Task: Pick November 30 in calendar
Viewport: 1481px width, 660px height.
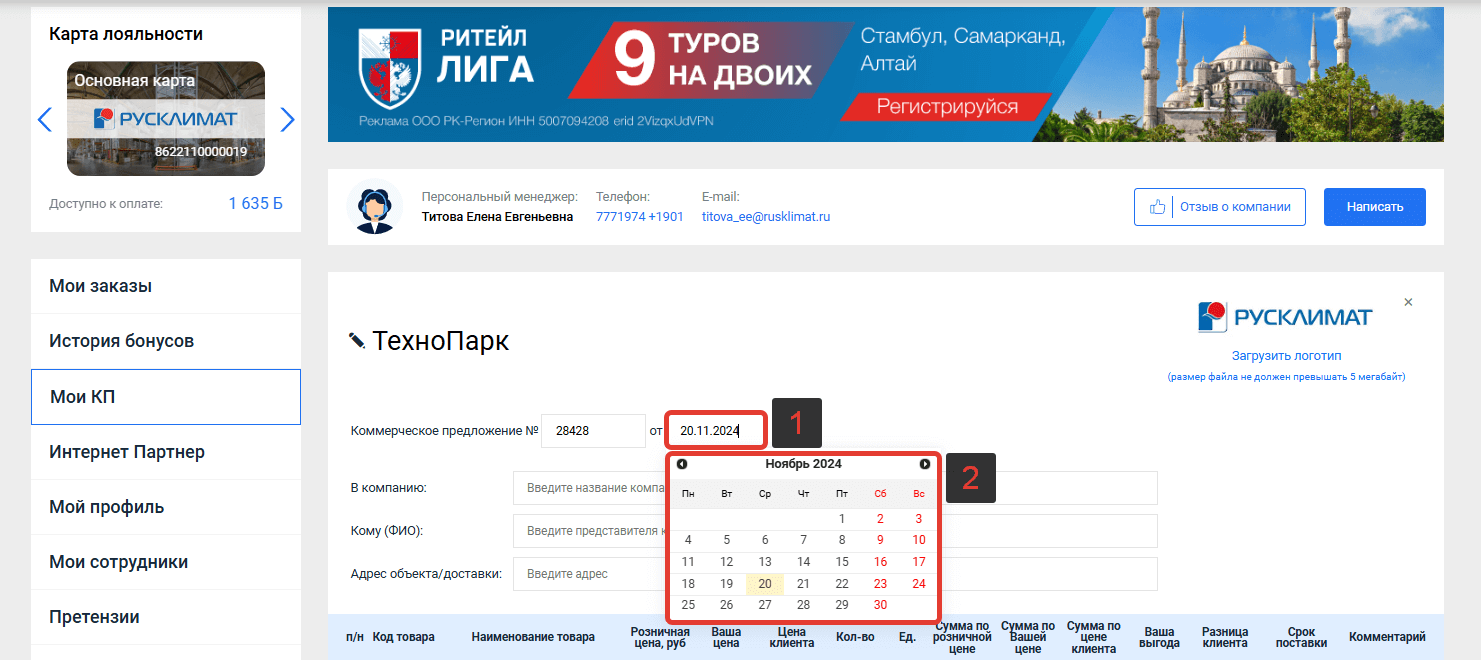Action: (880, 605)
